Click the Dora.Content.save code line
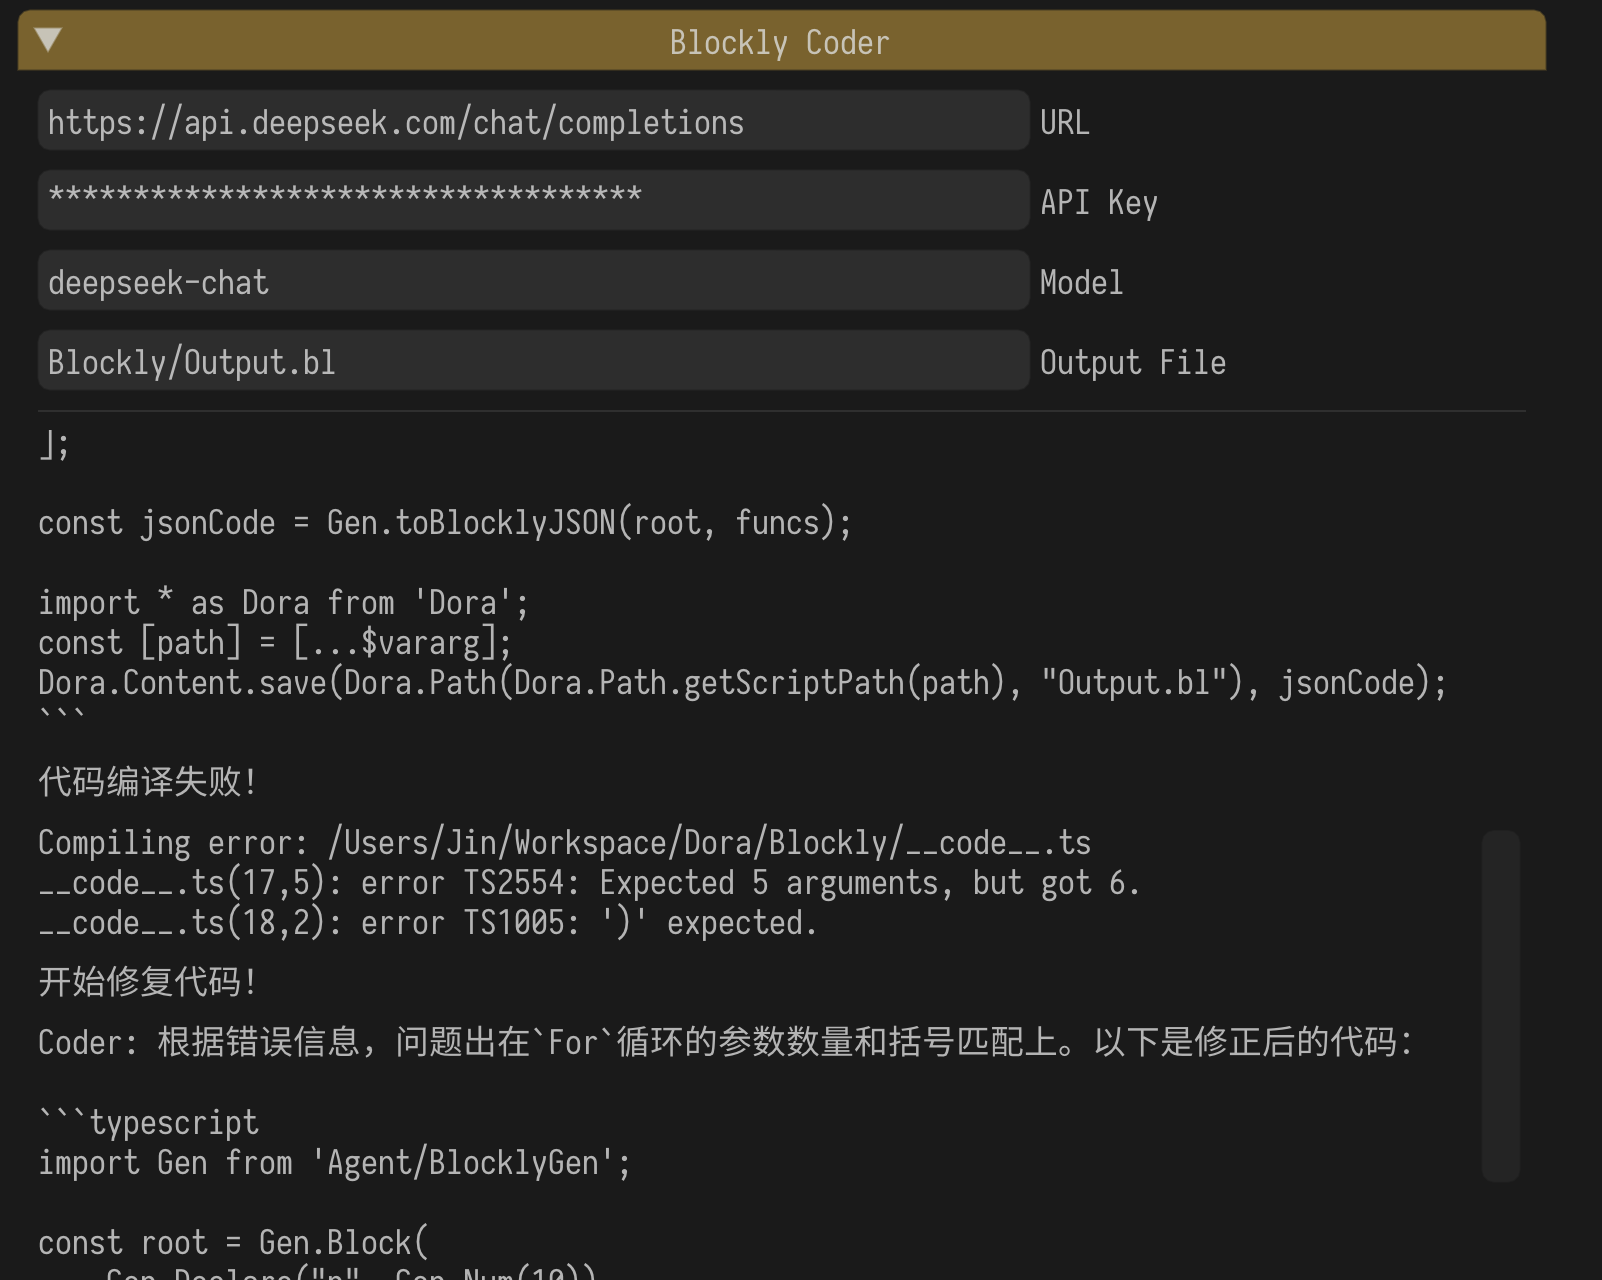This screenshot has width=1602, height=1280. tap(742, 683)
